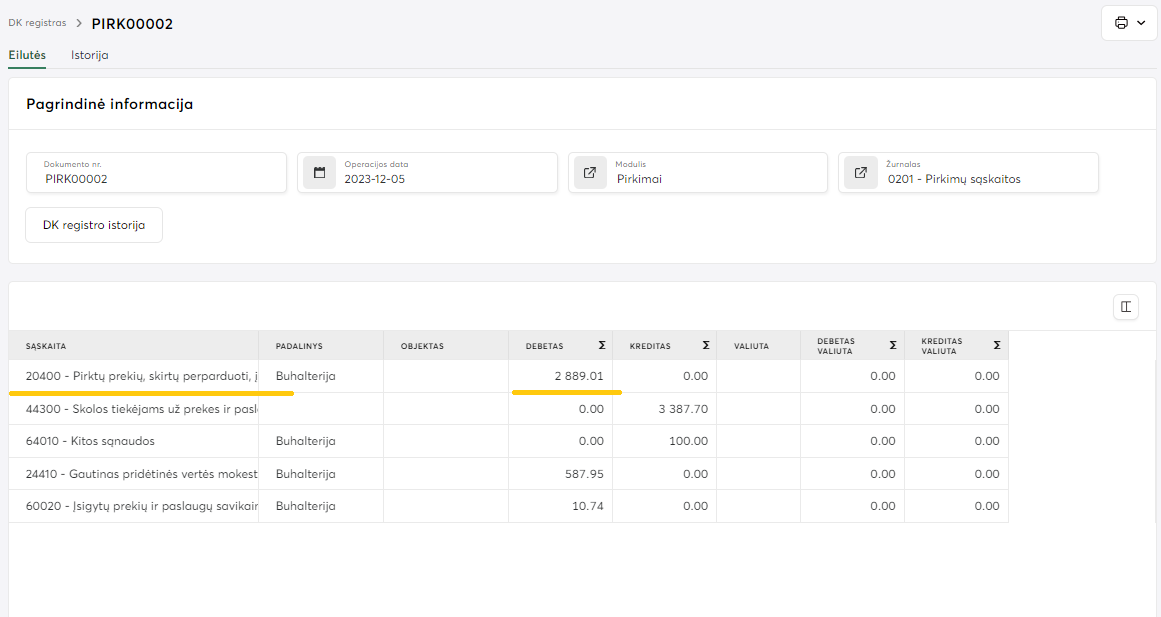Select the 44300 Skolos tiekėjams row

coord(141,409)
